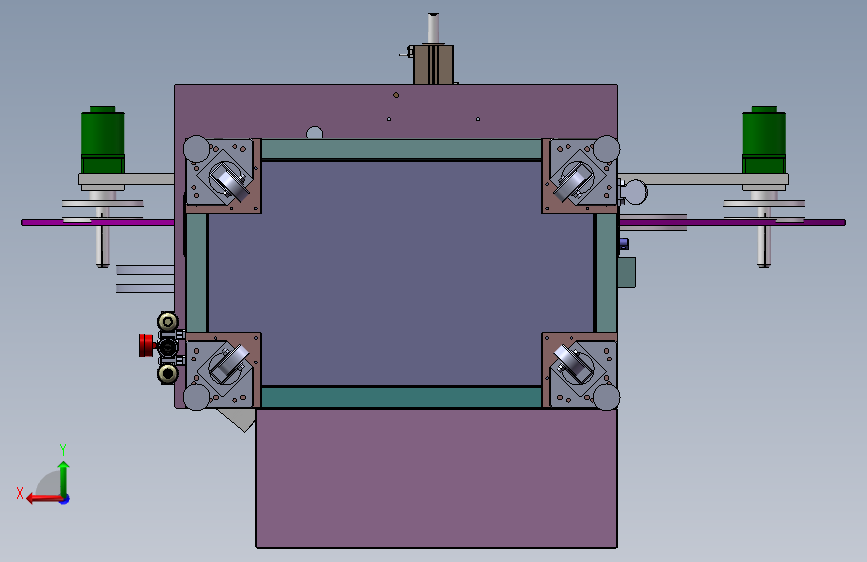Viewport: 867px width, 562px height.
Task: Select the right vertical teal frame bar
Action: [606, 273]
